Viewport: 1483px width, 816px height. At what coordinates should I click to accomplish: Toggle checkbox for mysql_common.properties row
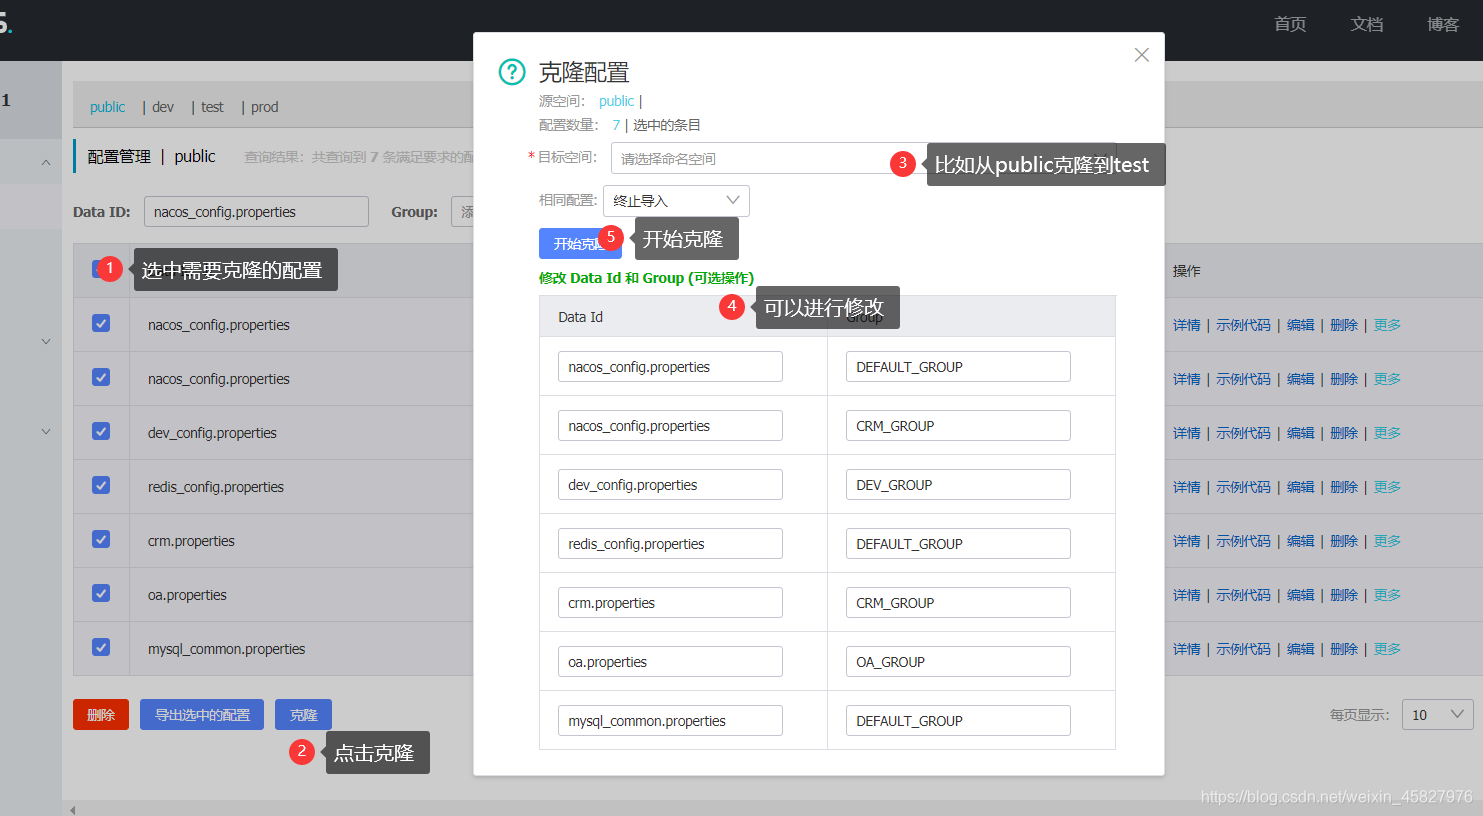[x=101, y=647]
